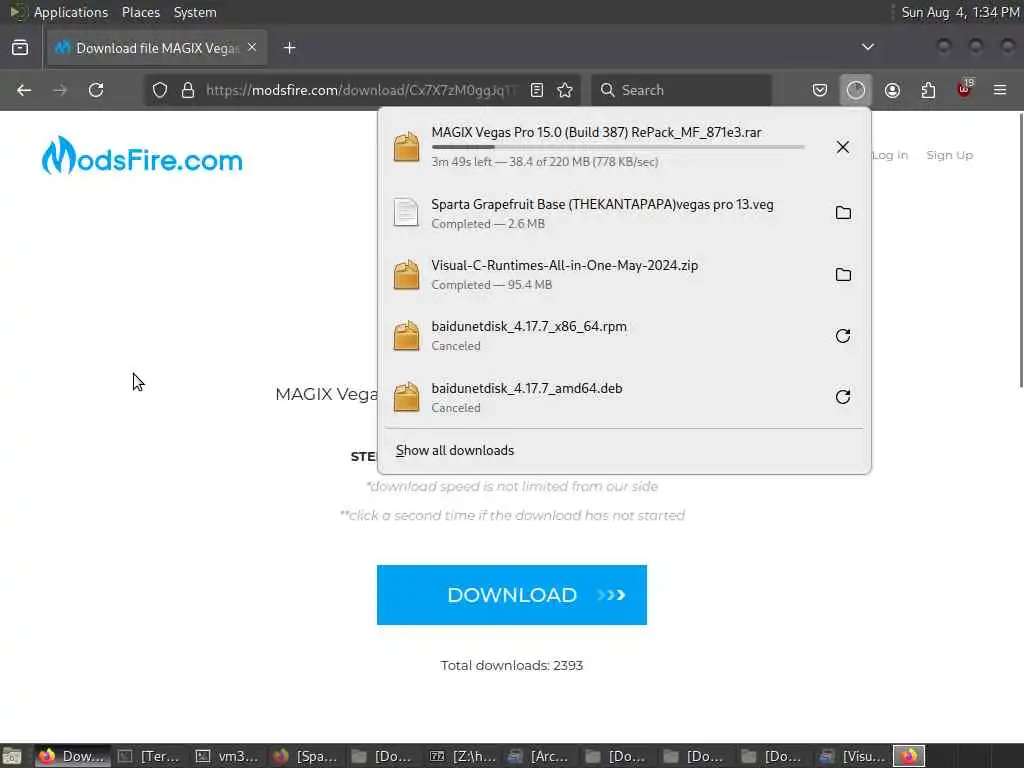Switch to the Terminal taskbar window
The image size is (1024, 768).
(x=150, y=756)
